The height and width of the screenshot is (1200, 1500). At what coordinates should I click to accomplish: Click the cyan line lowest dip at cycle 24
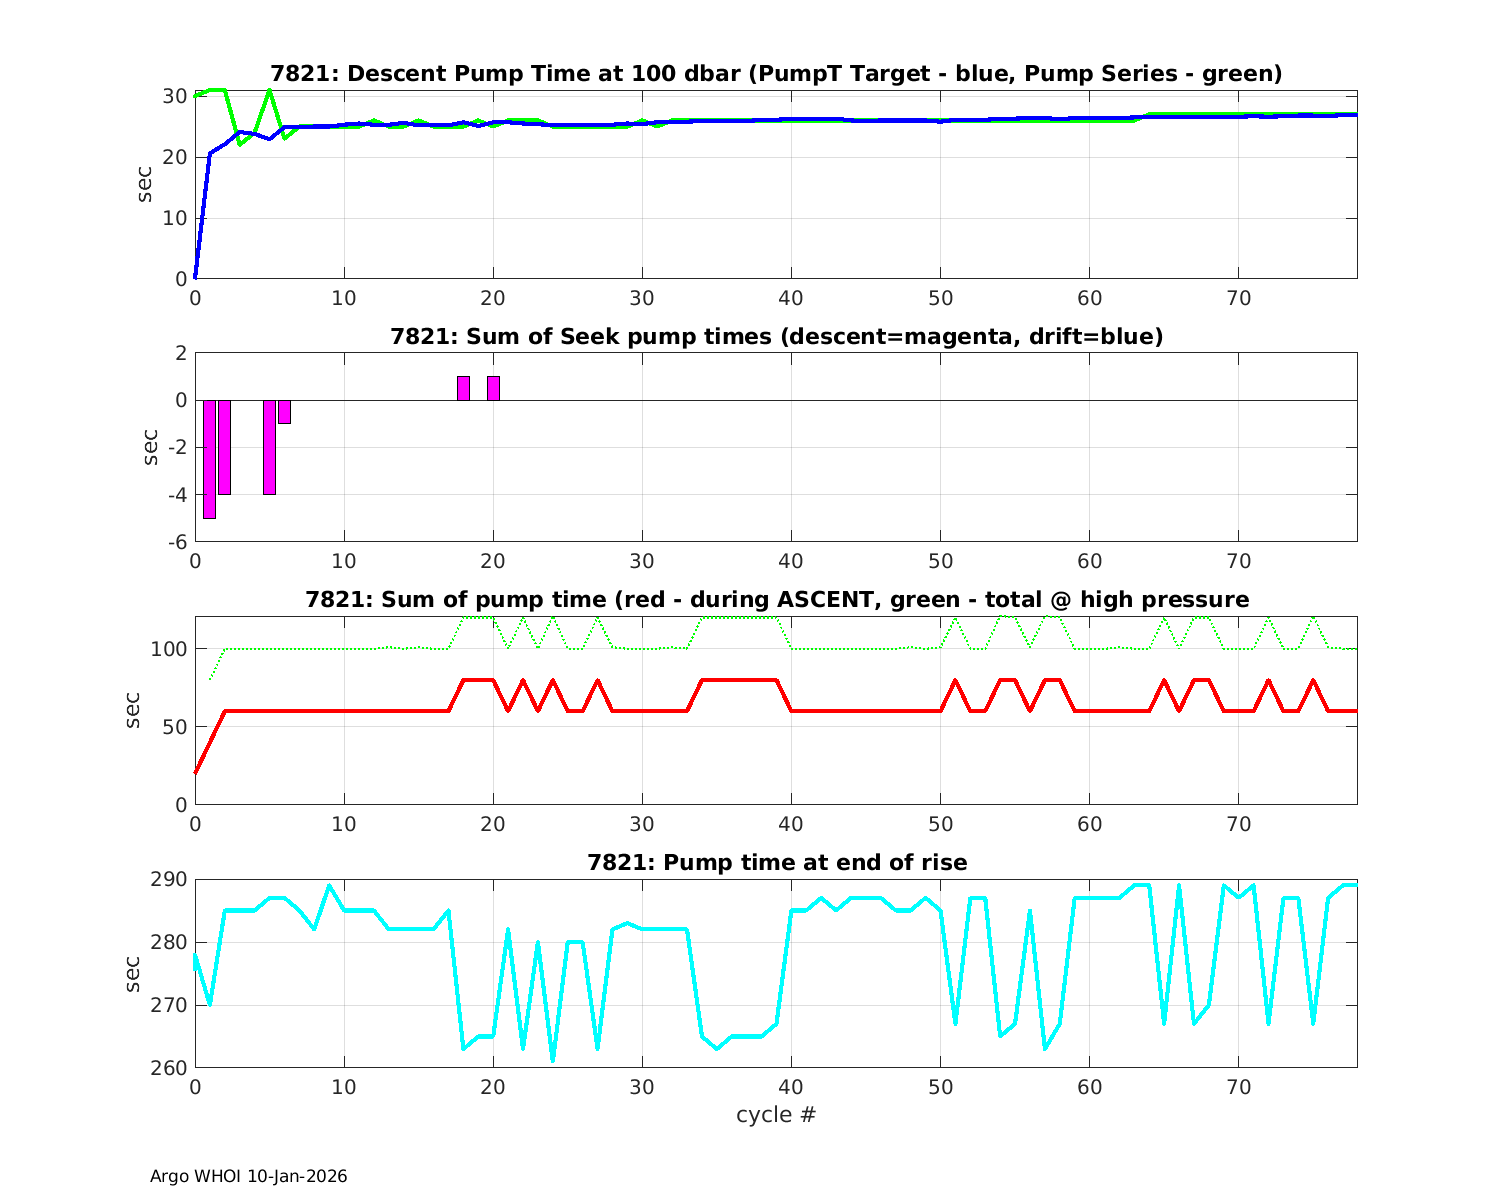tap(553, 1060)
